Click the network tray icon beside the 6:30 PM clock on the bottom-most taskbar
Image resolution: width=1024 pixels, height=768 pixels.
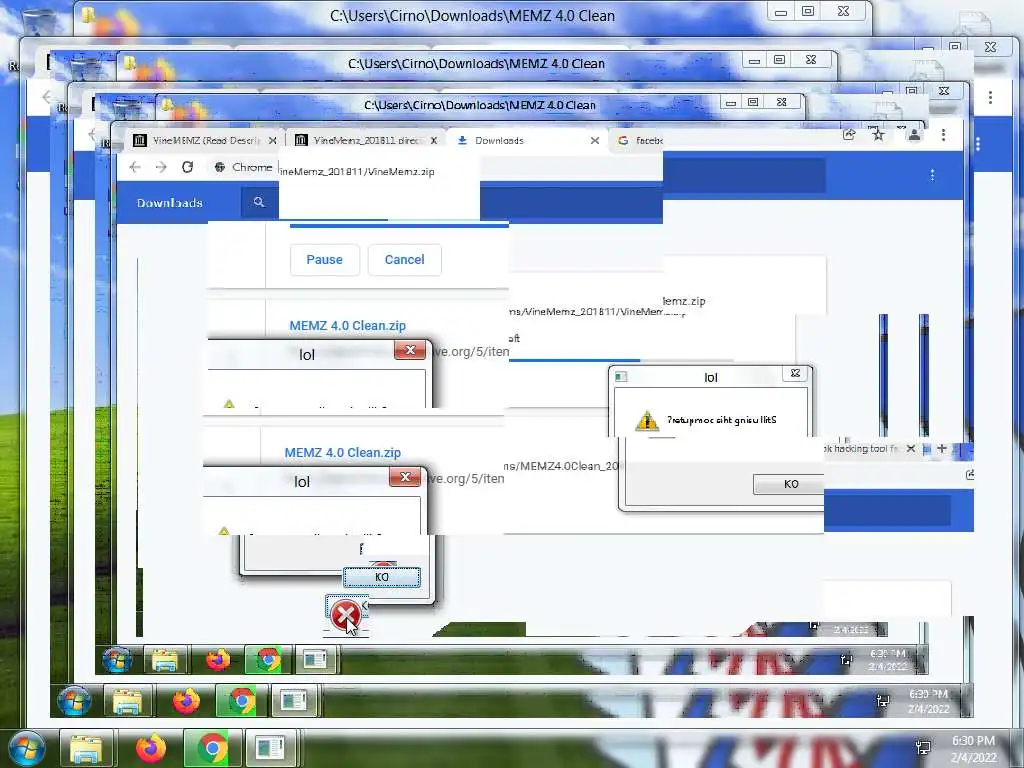tap(923, 748)
